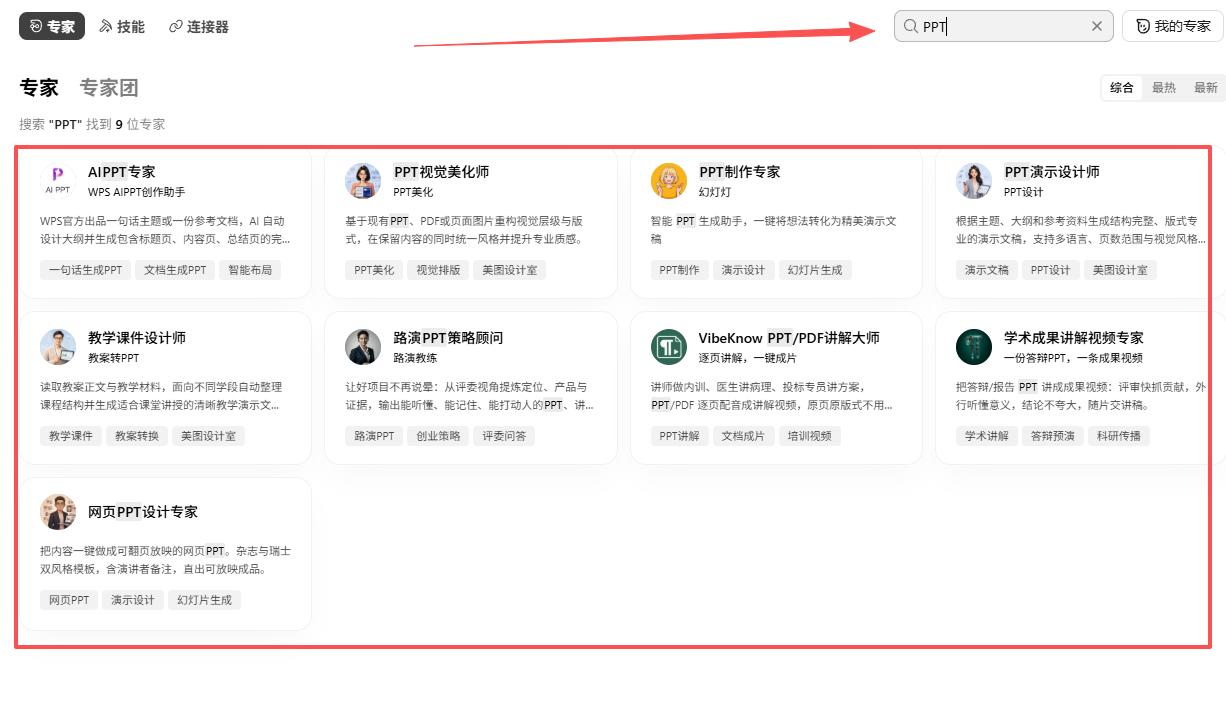Sort results by 最新
The height and width of the screenshot is (702, 1226).
click(x=1205, y=88)
